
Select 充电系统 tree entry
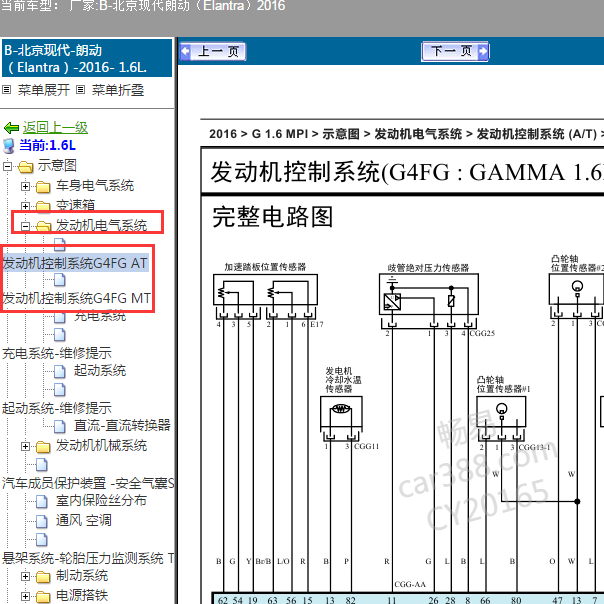point(100,316)
